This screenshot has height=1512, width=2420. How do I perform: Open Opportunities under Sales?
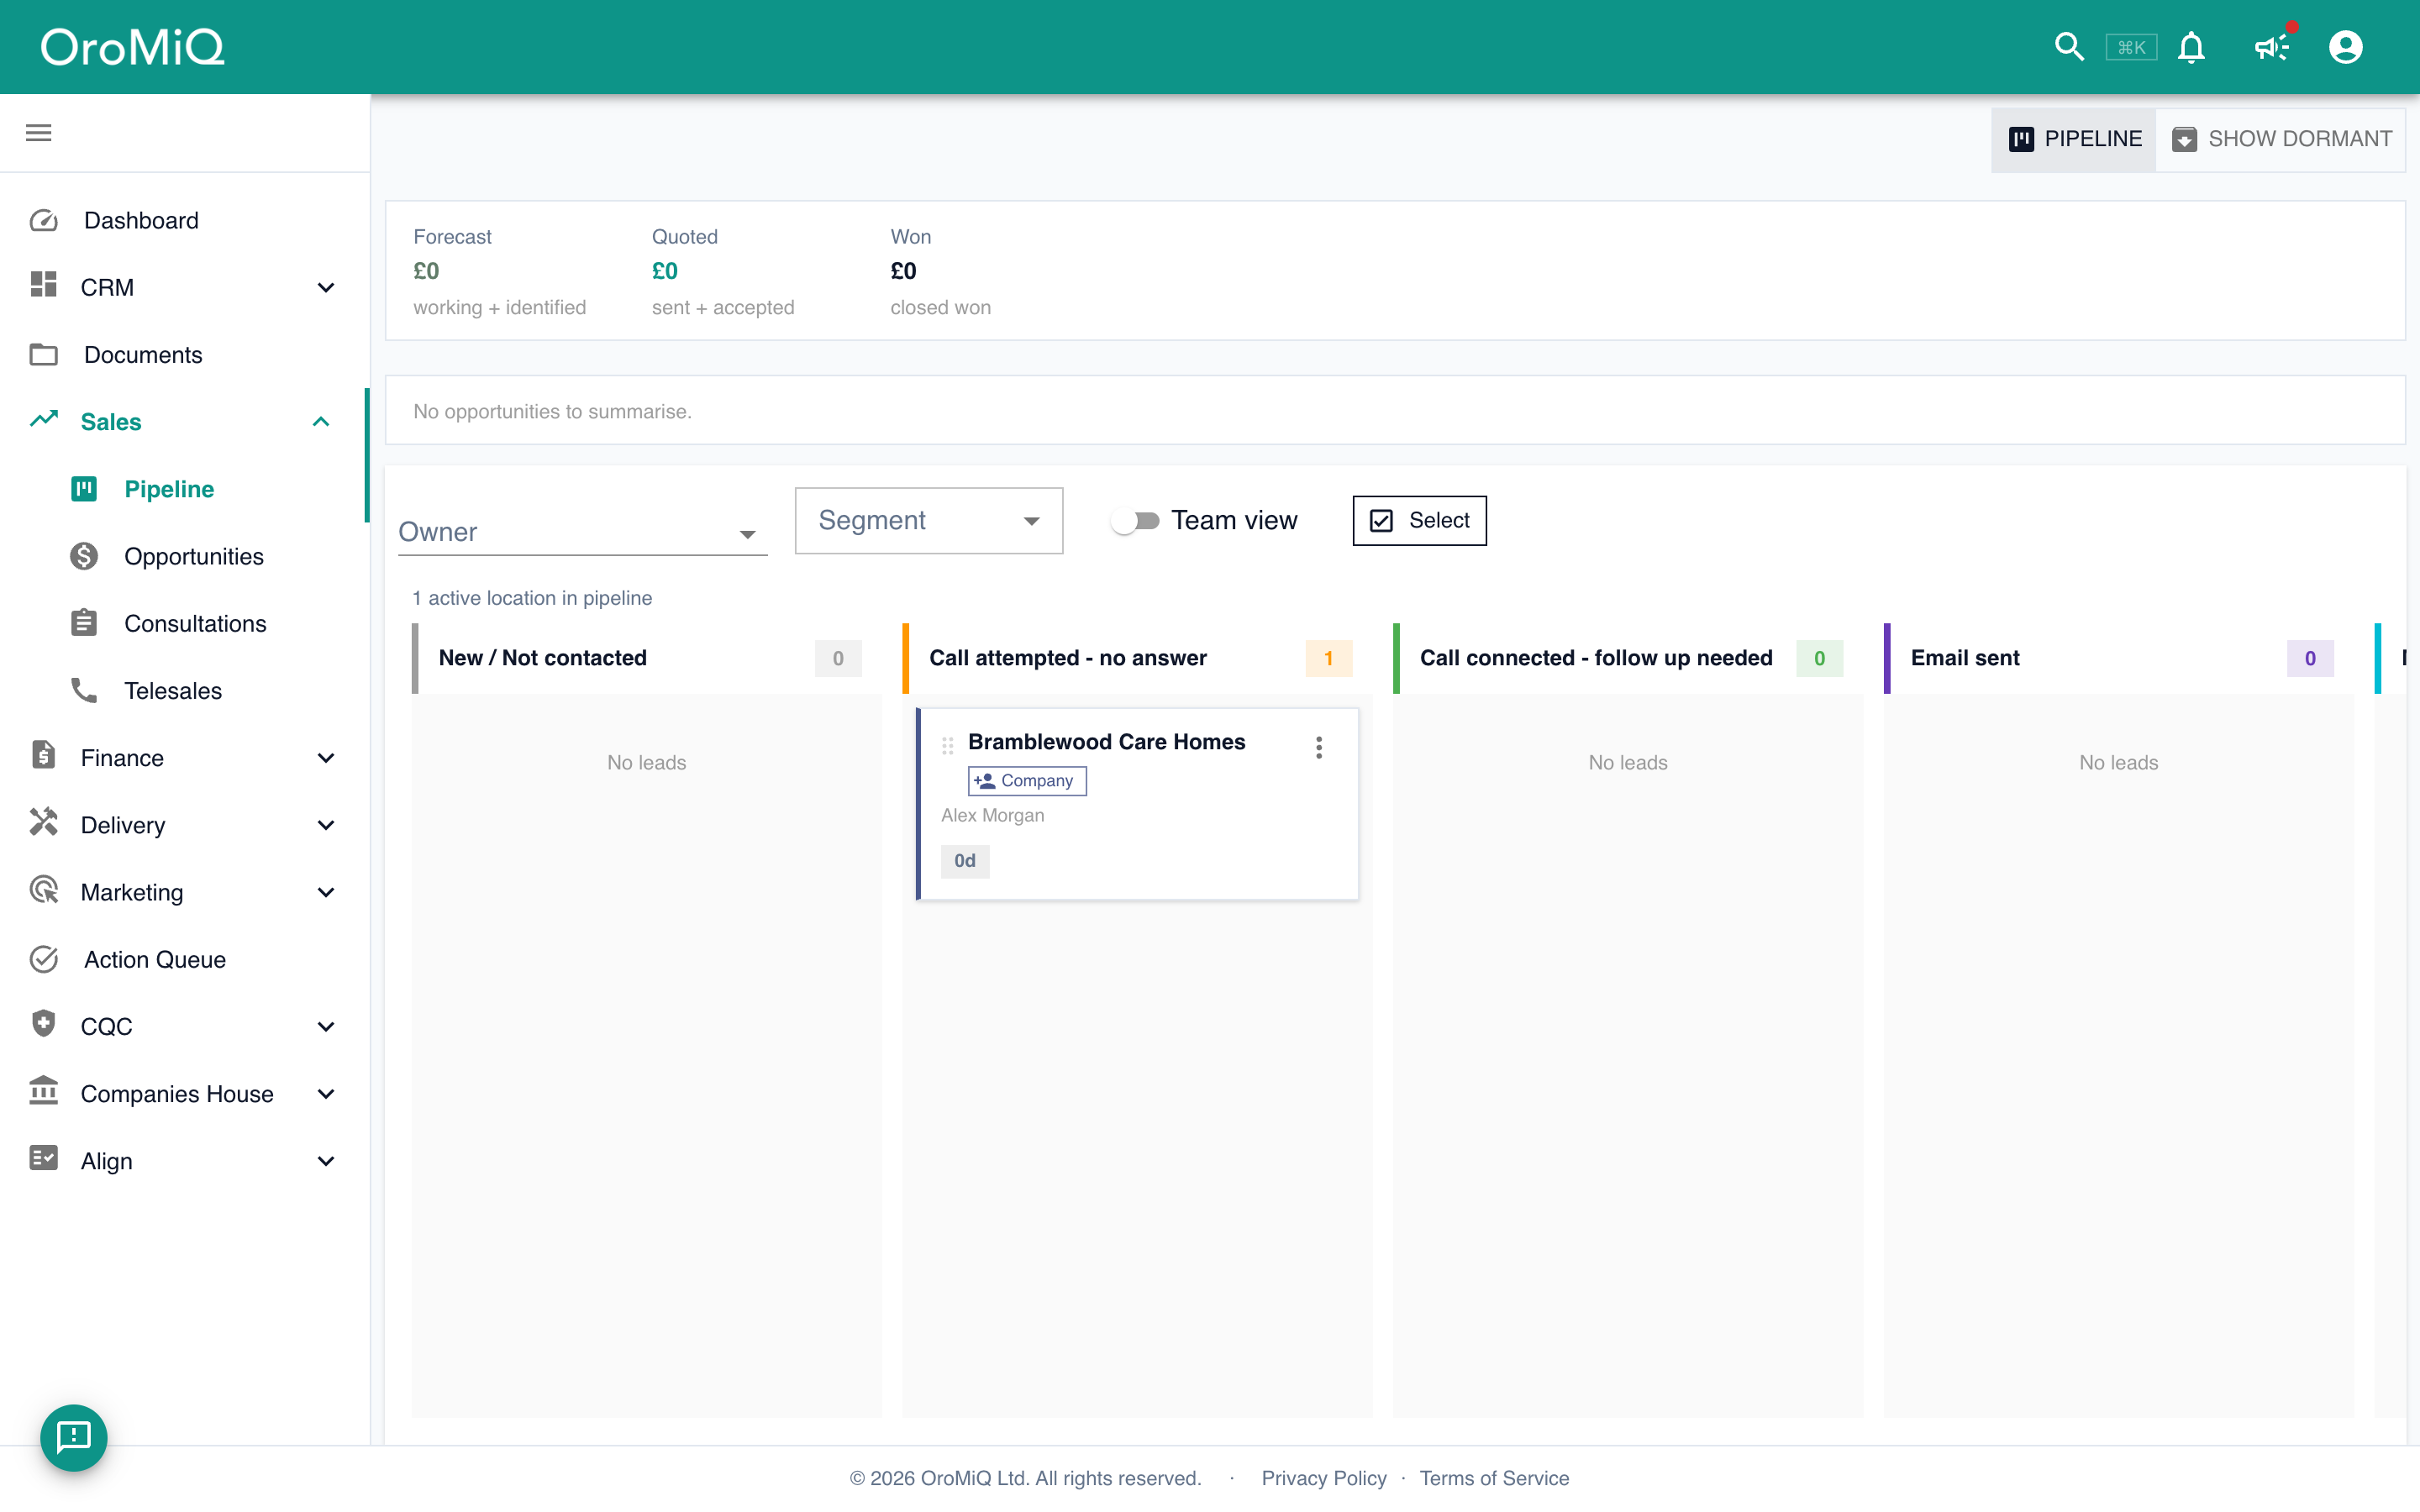coord(185,556)
